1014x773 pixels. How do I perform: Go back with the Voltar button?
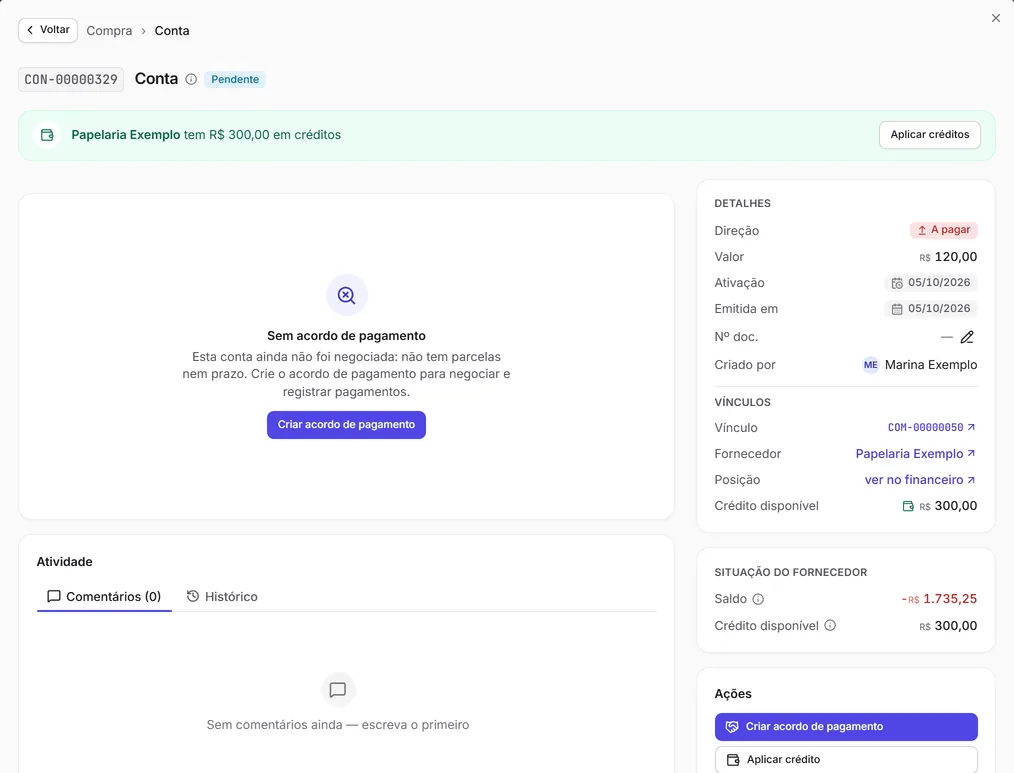coord(48,30)
